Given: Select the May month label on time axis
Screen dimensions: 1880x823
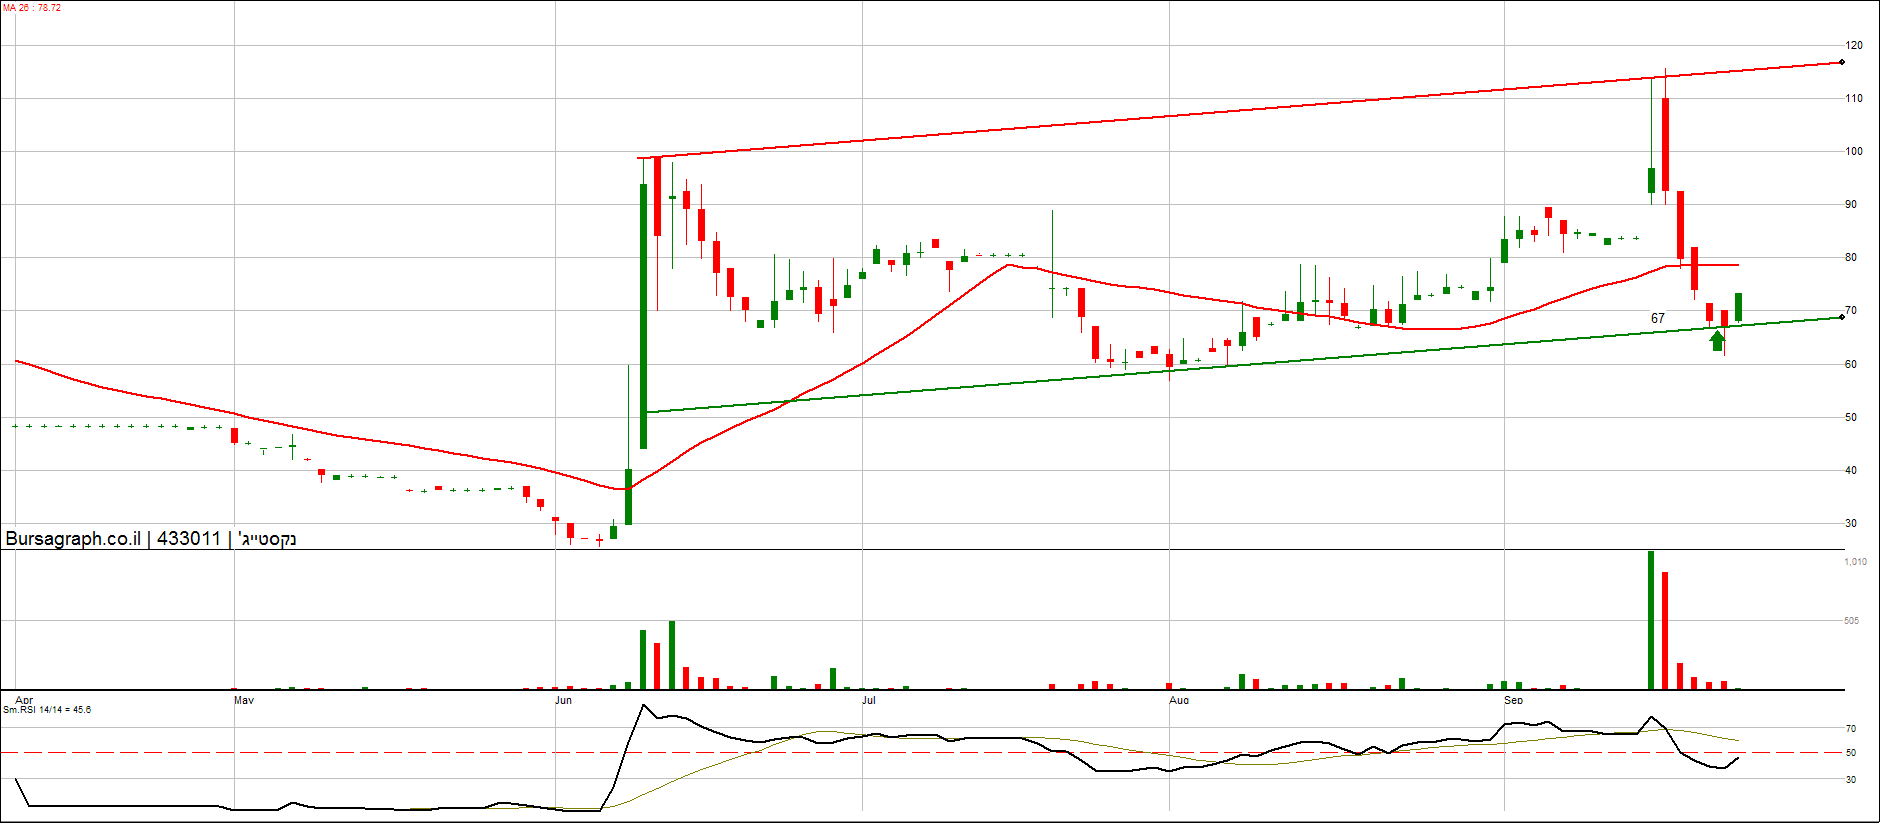Looking at the screenshot, I should pos(244,700).
